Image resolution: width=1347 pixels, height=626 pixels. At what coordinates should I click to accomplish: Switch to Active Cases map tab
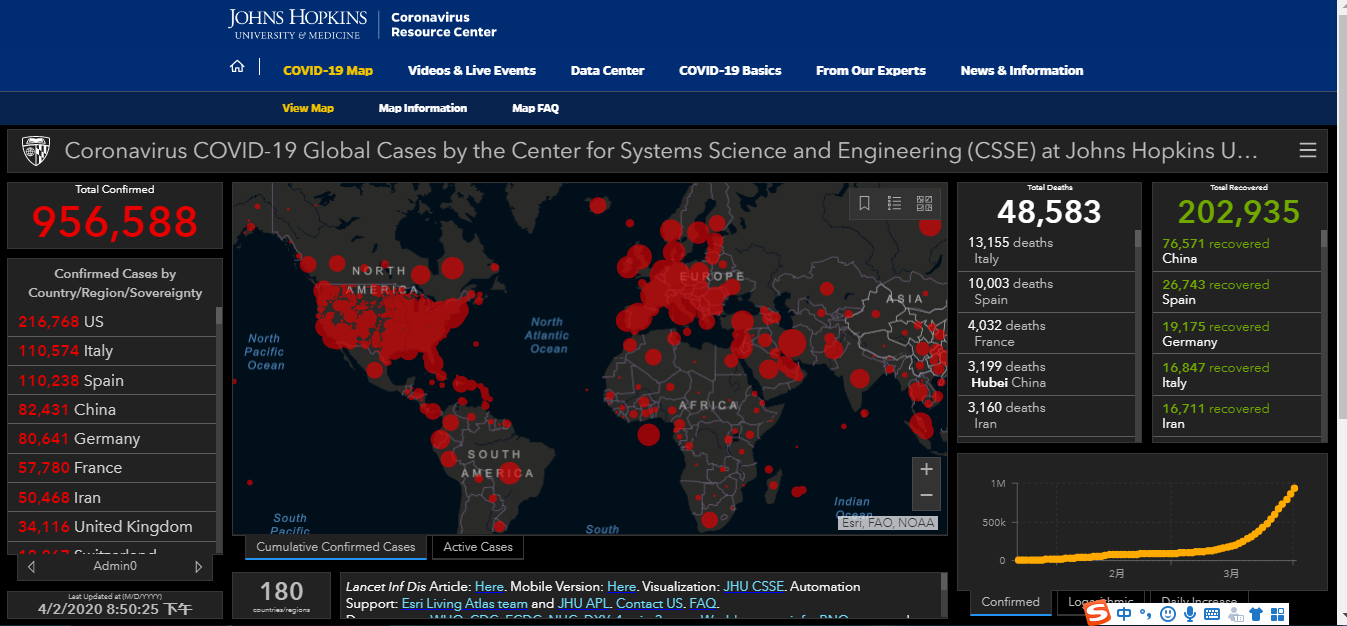pos(478,547)
